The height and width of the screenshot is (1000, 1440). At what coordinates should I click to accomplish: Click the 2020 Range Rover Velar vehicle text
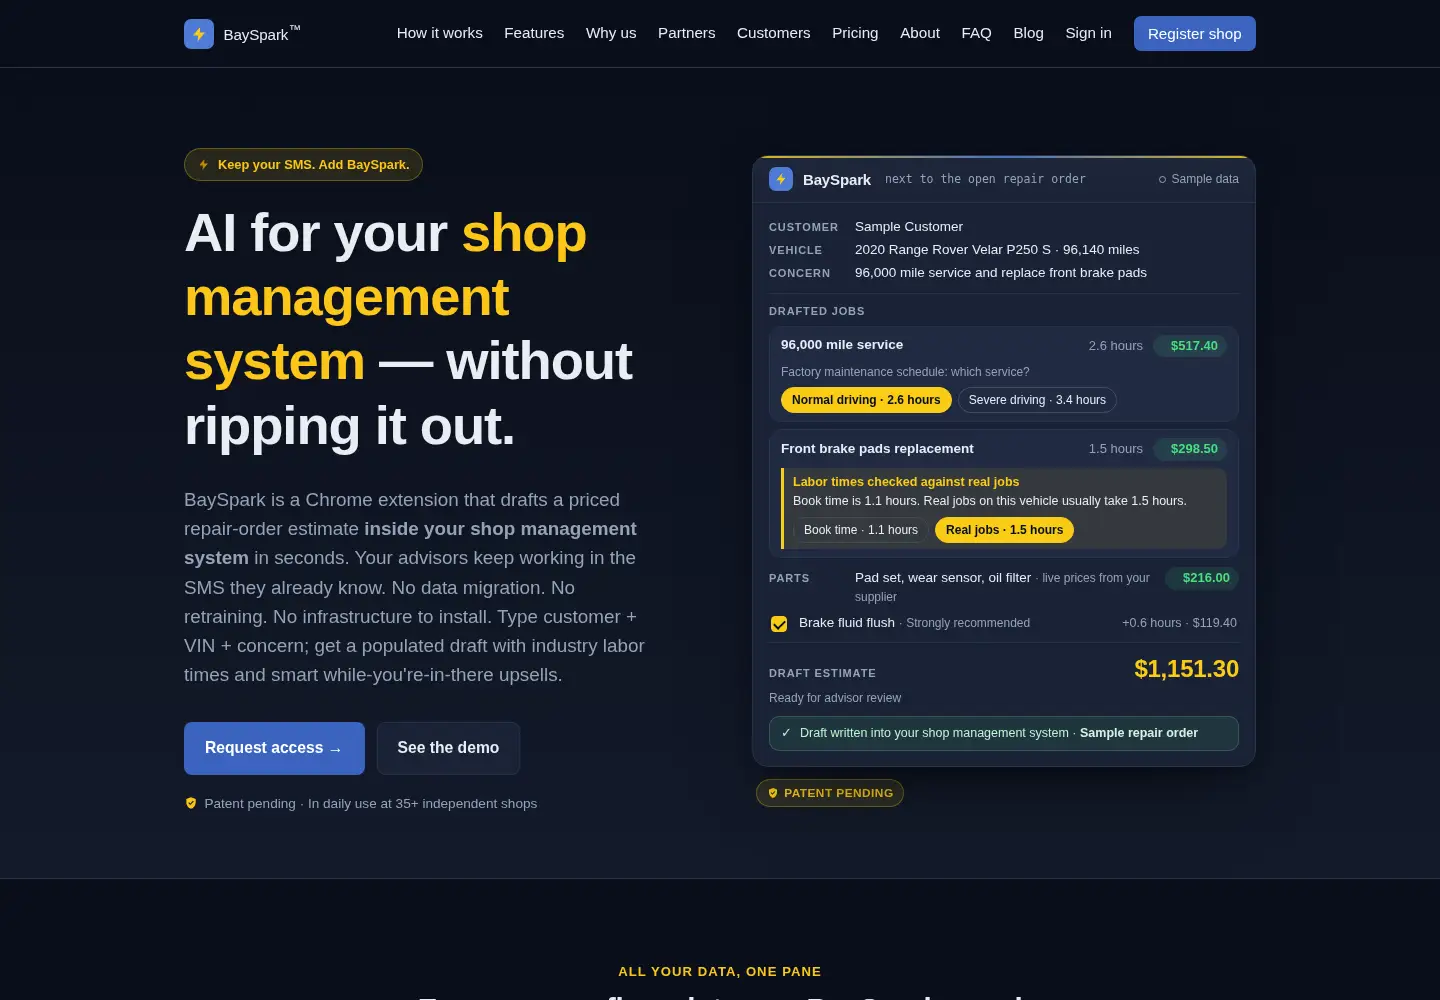tap(997, 250)
